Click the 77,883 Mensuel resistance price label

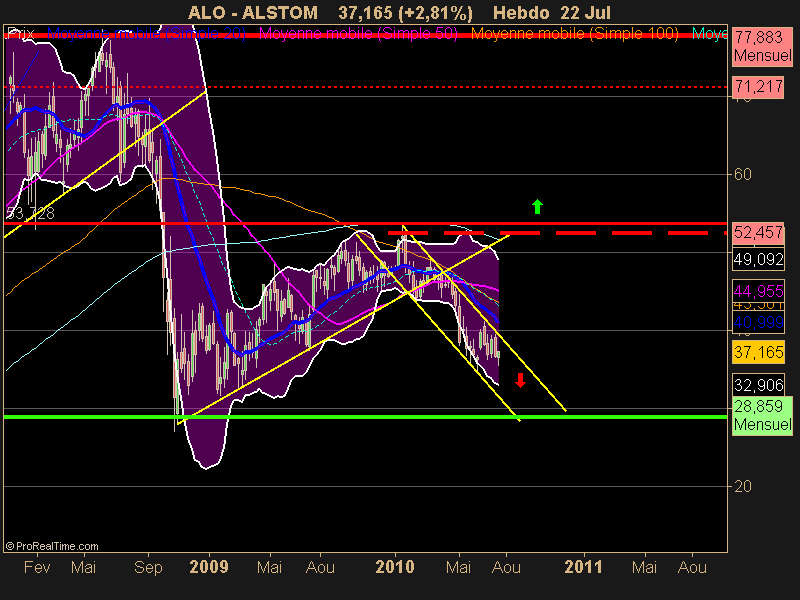763,46
